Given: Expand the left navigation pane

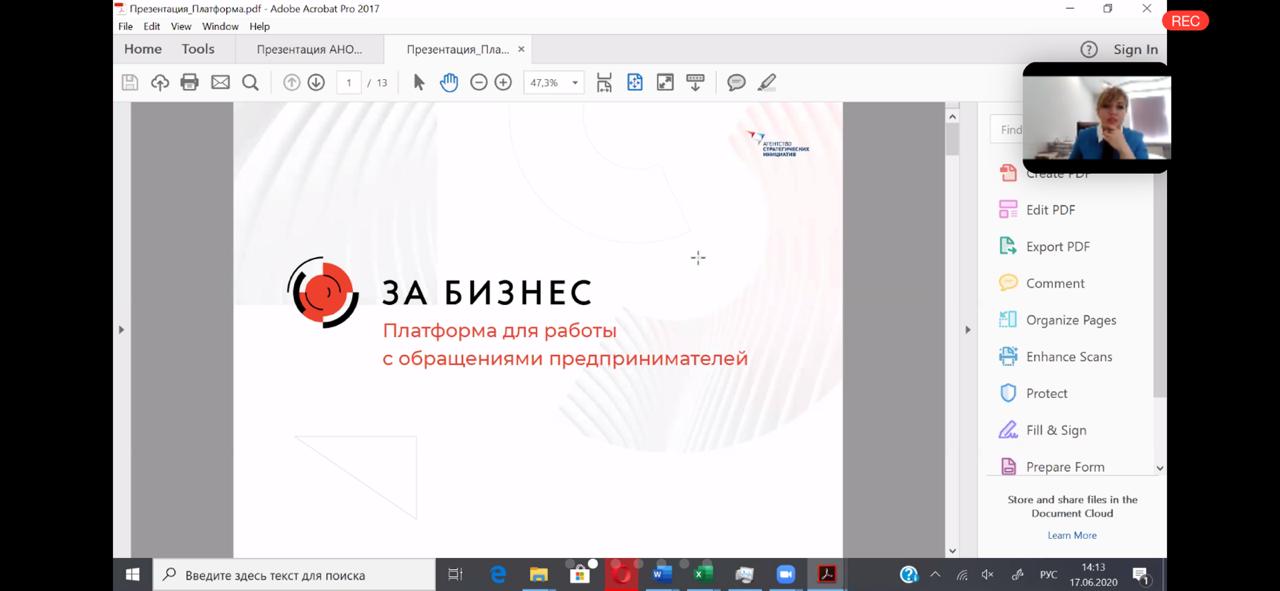Looking at the screenshot, I should click(x=121, y=329).
